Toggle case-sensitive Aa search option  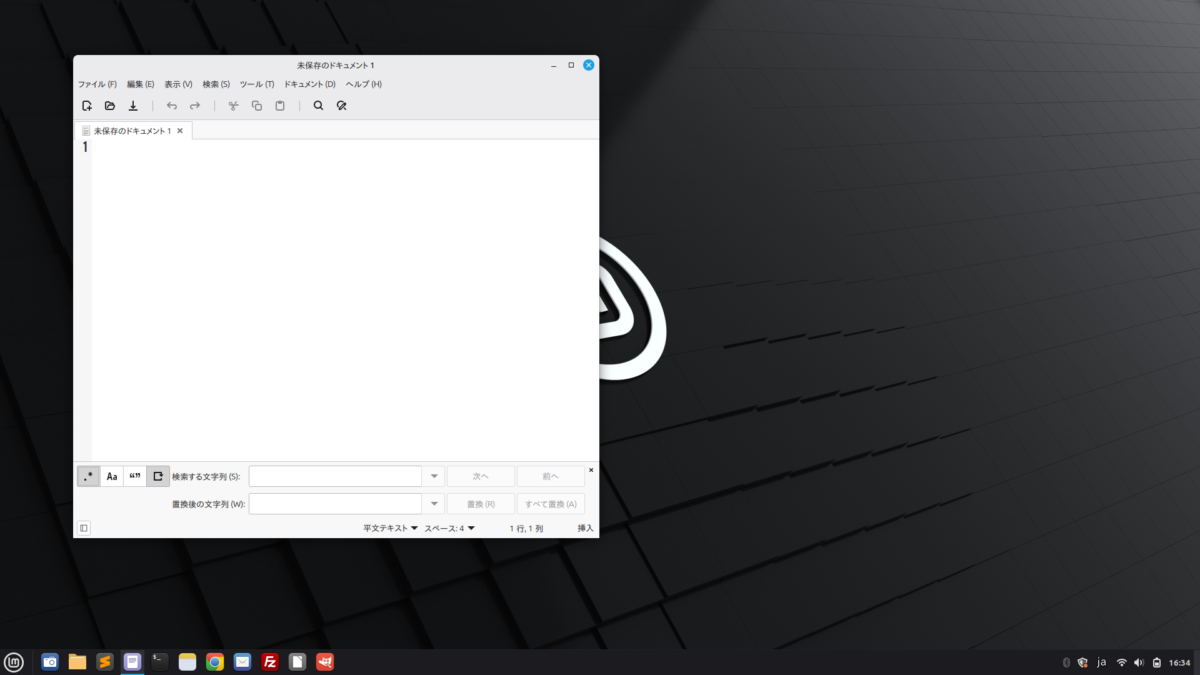pyautogui.click(x=112, y=476)
